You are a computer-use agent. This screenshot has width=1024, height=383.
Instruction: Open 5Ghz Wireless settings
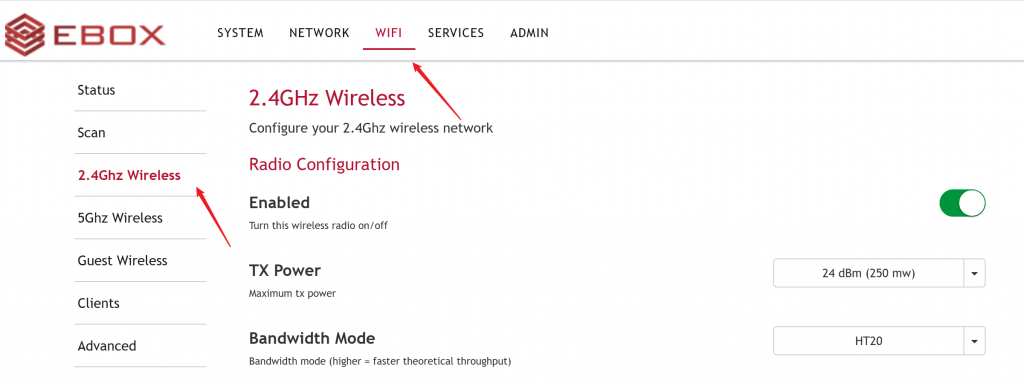(x=120, y=218)
